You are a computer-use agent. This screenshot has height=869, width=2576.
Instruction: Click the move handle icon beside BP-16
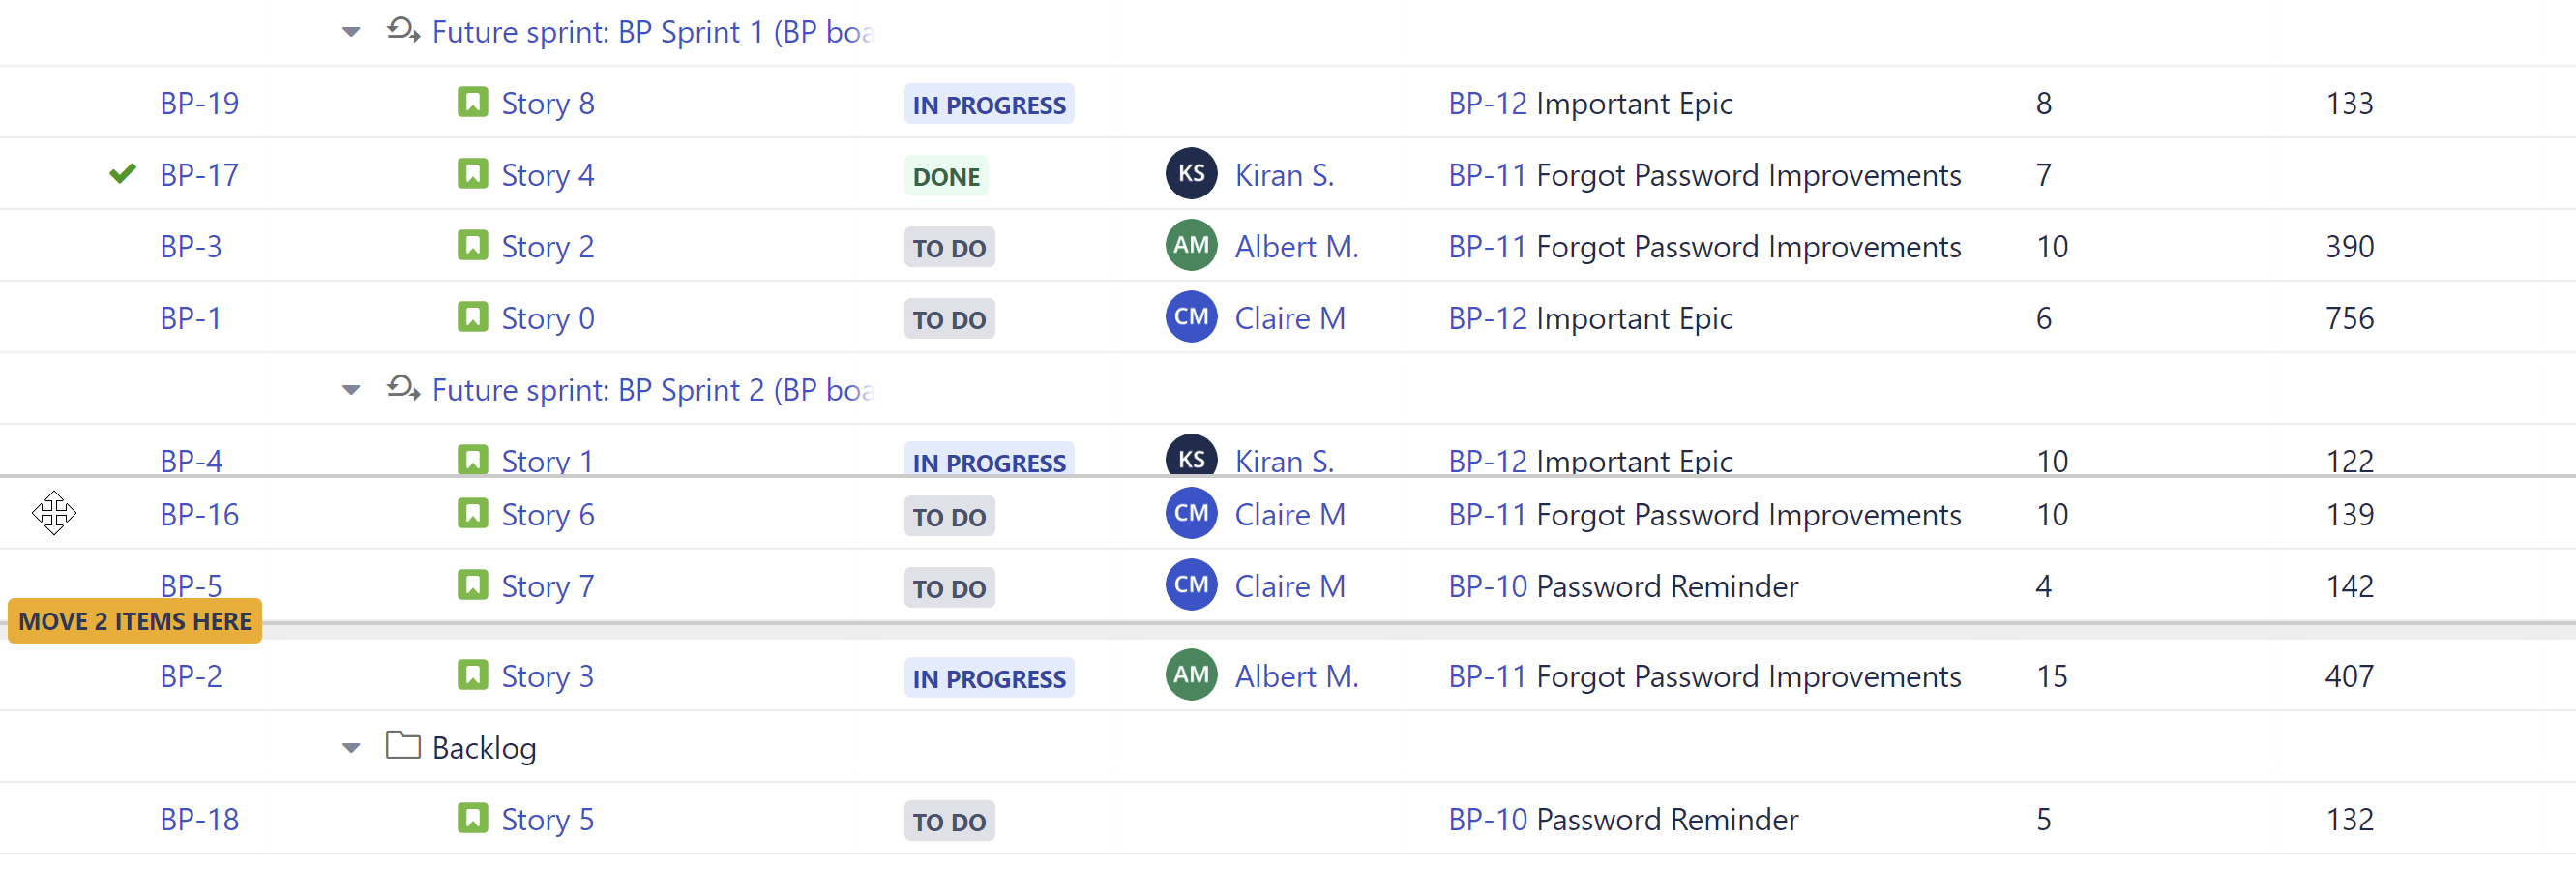54,513
